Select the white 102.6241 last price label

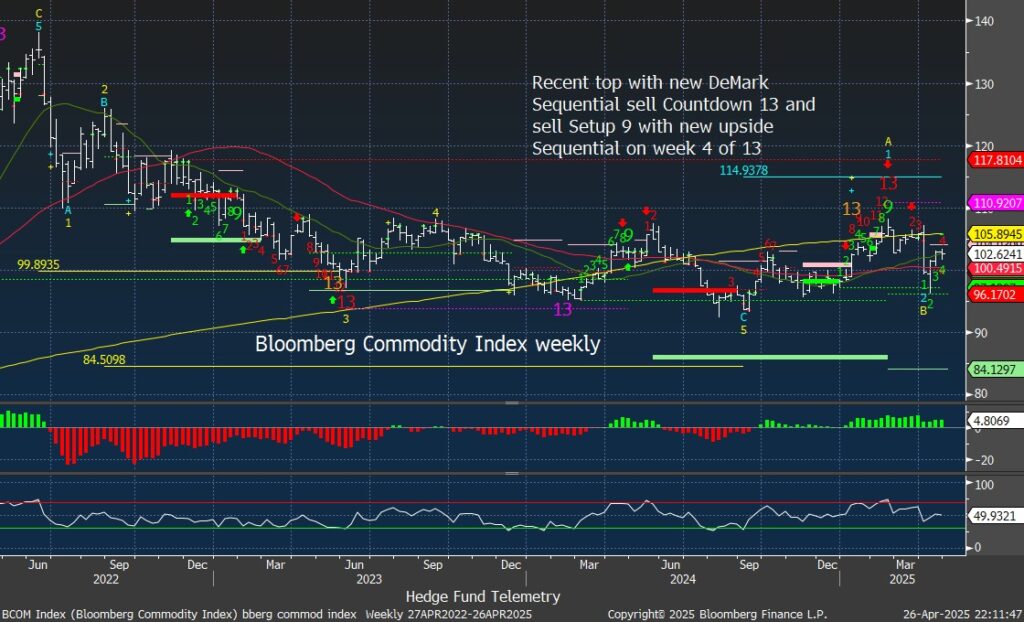click(998, 254)
